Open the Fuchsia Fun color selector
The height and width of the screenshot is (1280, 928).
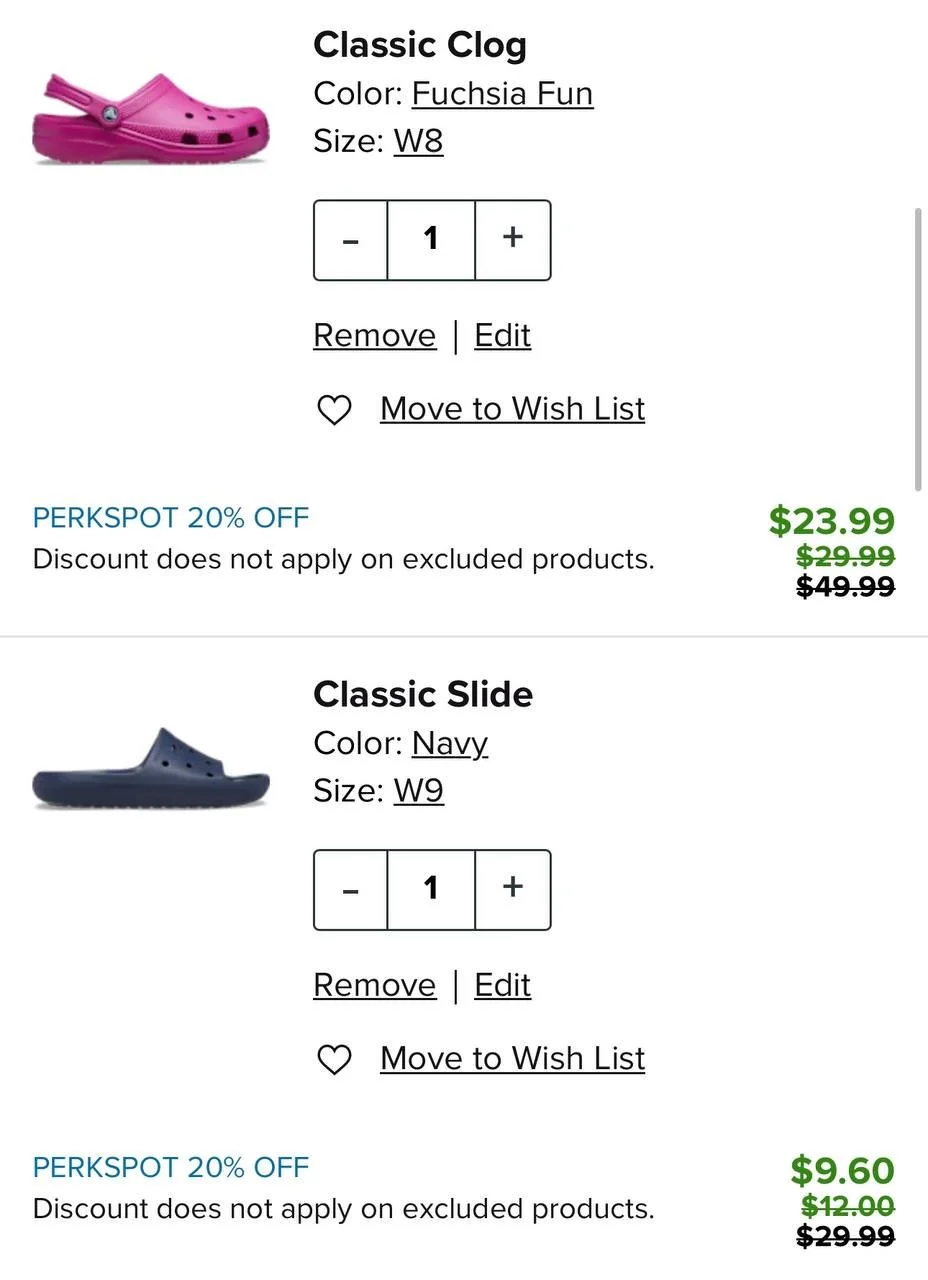coord(502,94)
